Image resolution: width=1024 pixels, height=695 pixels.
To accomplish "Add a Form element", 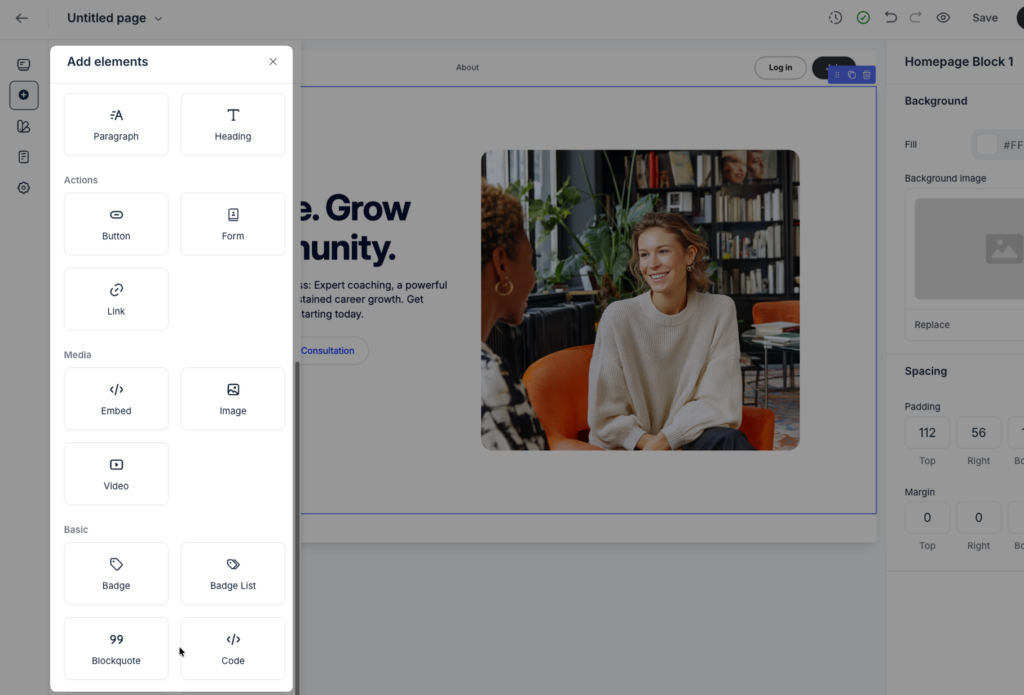I will (233, 224).
